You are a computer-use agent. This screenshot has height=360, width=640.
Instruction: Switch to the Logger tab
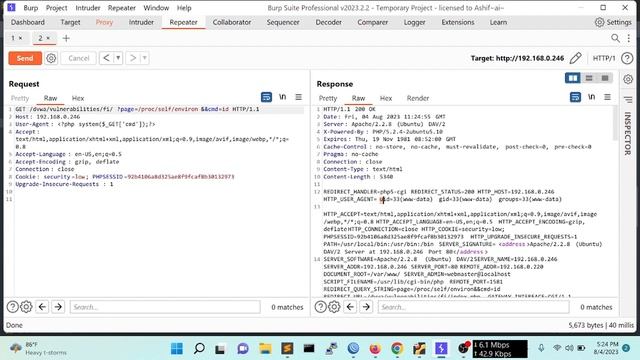[x=415, y=22]
